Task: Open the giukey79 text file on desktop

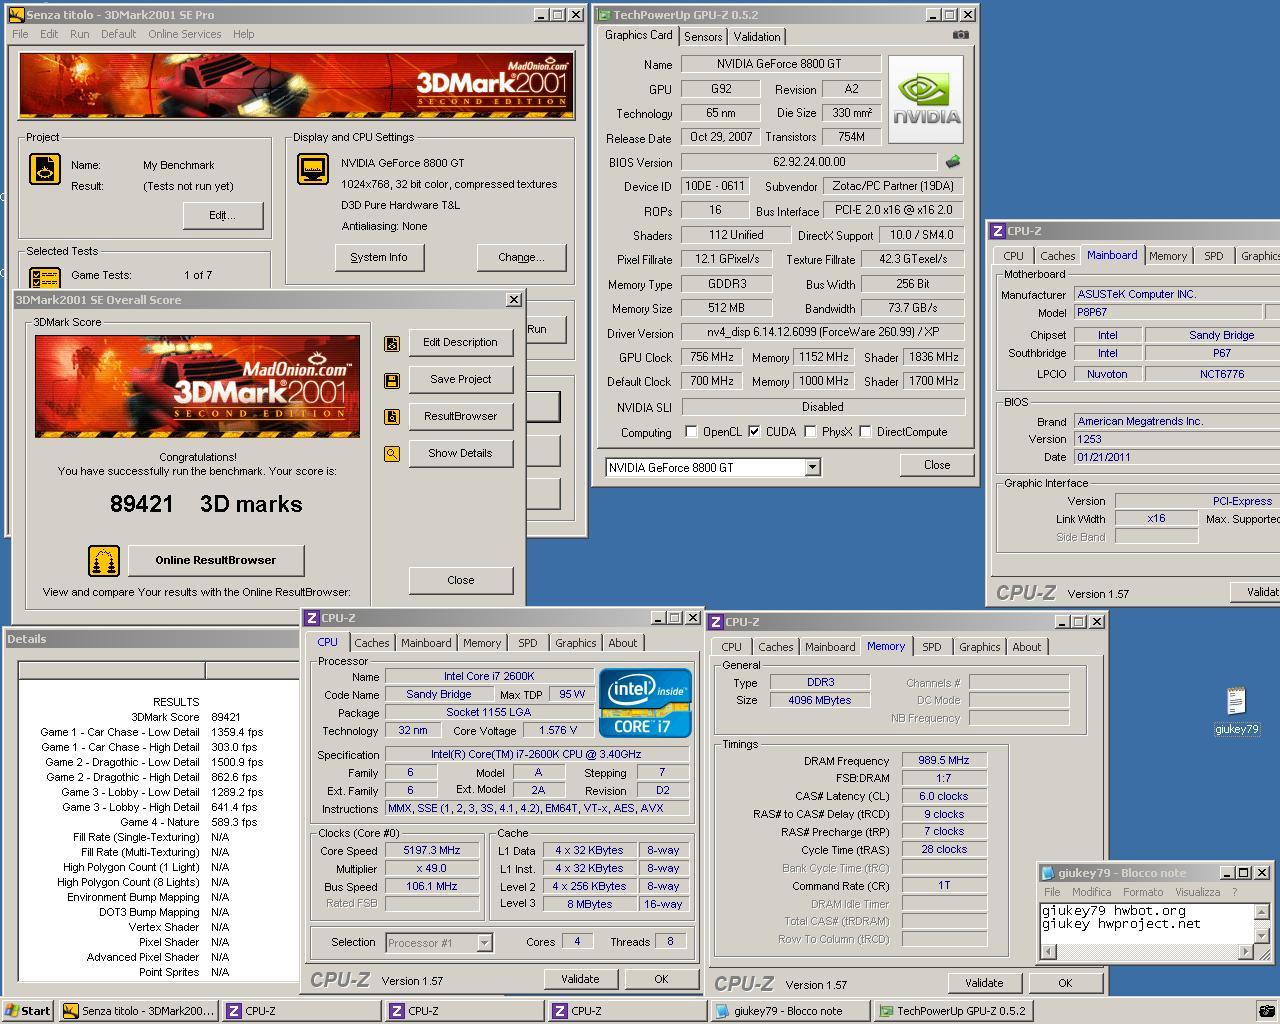Action: 1236,711
